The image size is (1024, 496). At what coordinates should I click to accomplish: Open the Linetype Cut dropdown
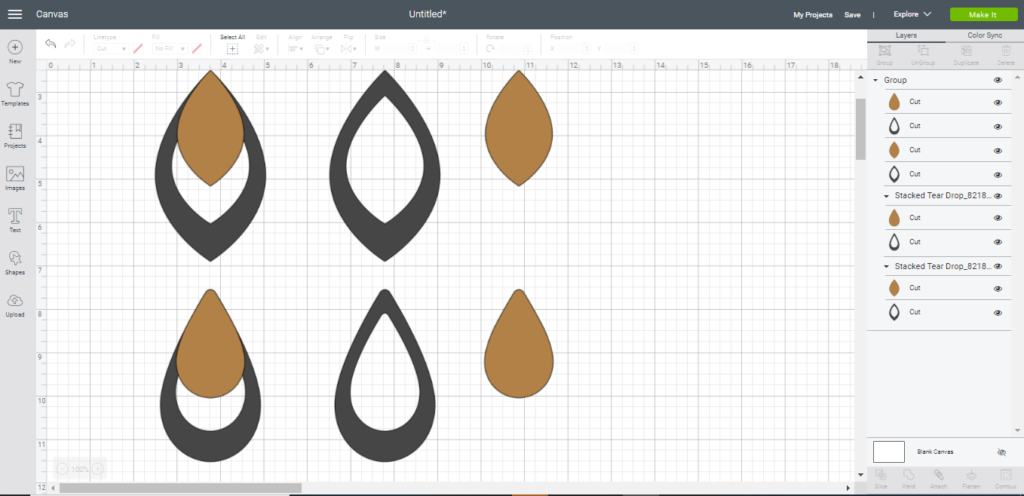[x=111, y=49]
